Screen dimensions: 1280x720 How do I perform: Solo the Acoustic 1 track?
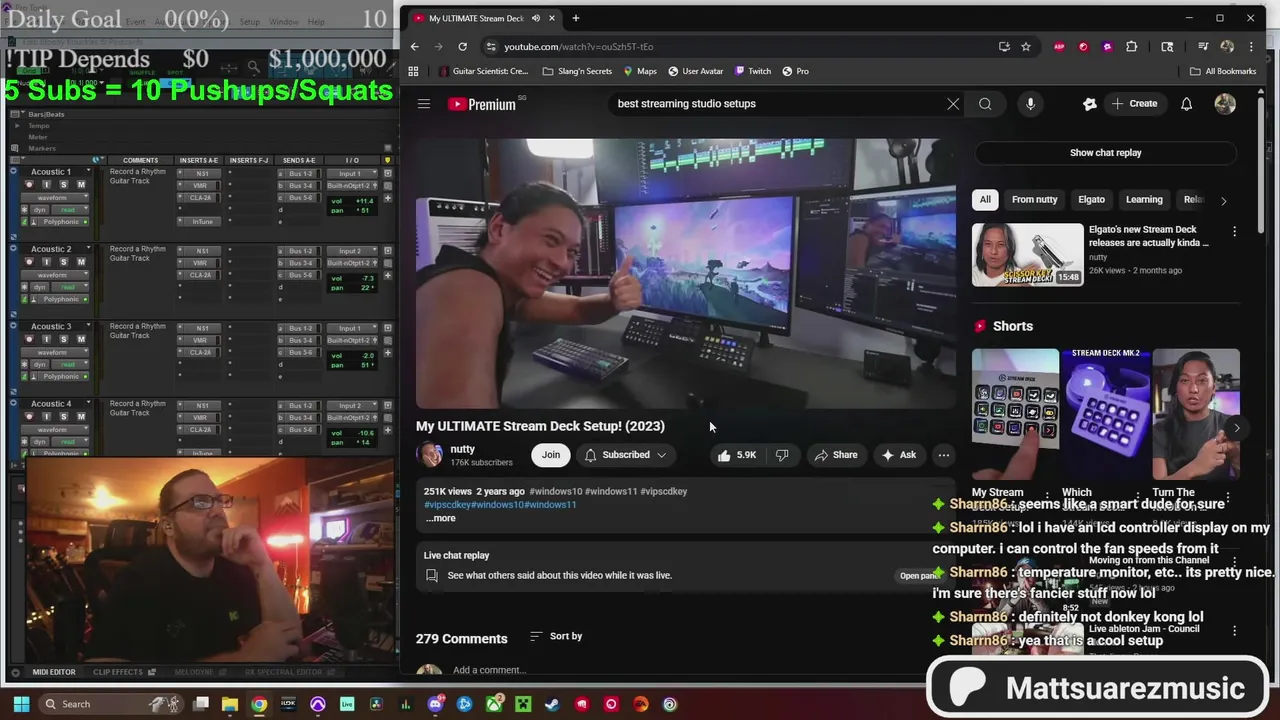(x=64, y=185)
